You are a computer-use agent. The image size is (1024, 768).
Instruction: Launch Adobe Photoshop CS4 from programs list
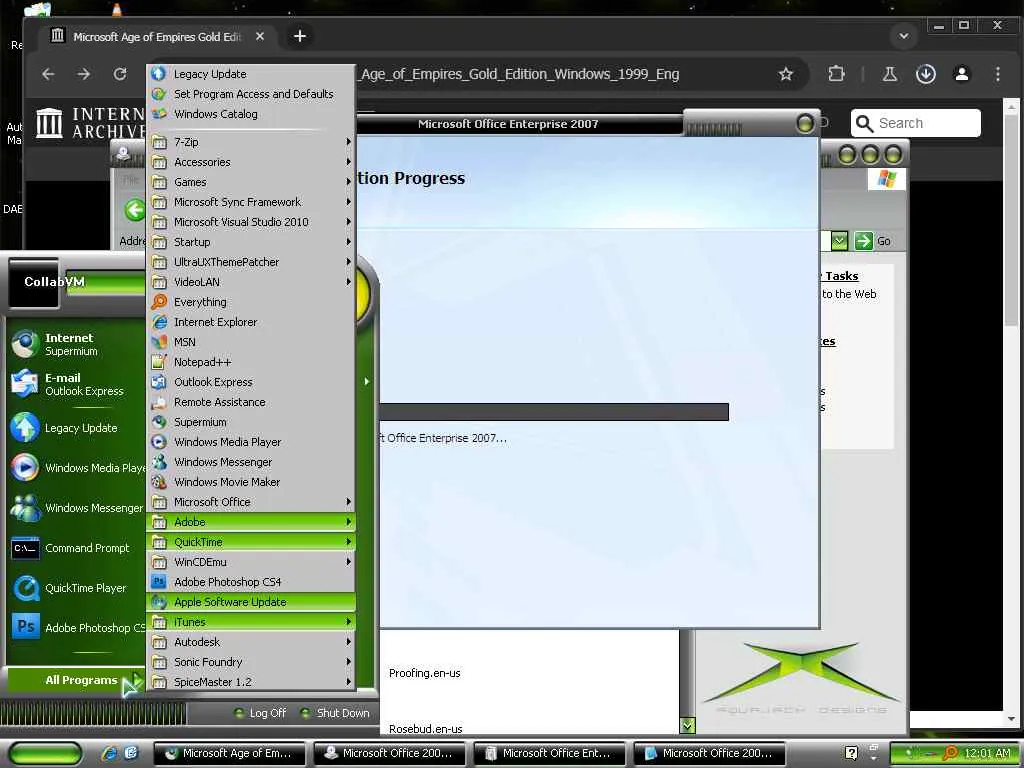pos(251,582)
